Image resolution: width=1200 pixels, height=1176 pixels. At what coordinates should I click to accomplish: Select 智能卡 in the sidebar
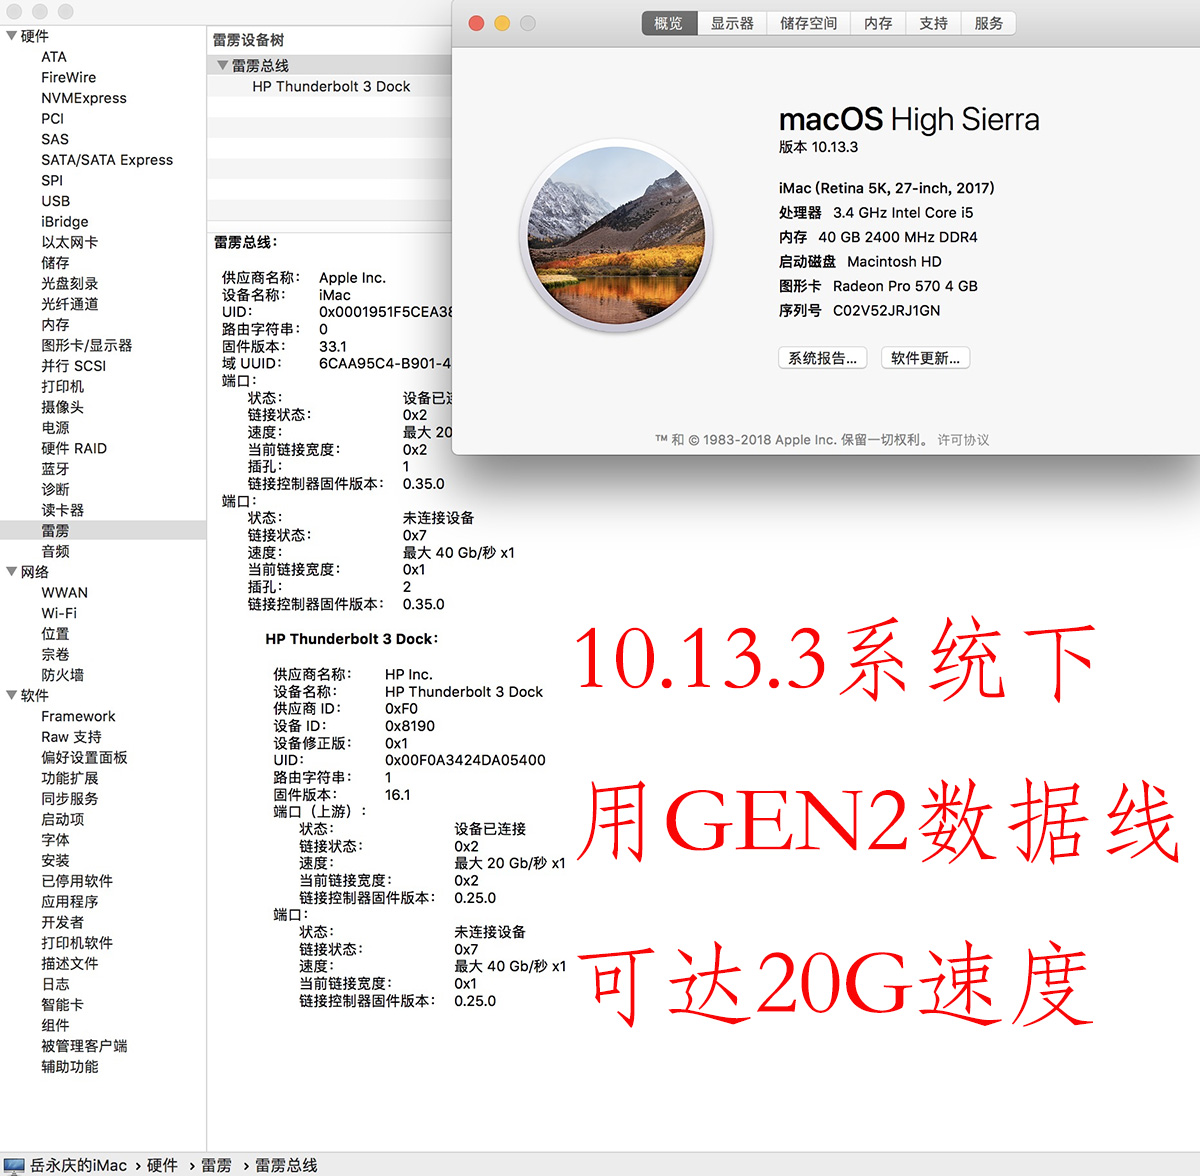coord(62,1005)
